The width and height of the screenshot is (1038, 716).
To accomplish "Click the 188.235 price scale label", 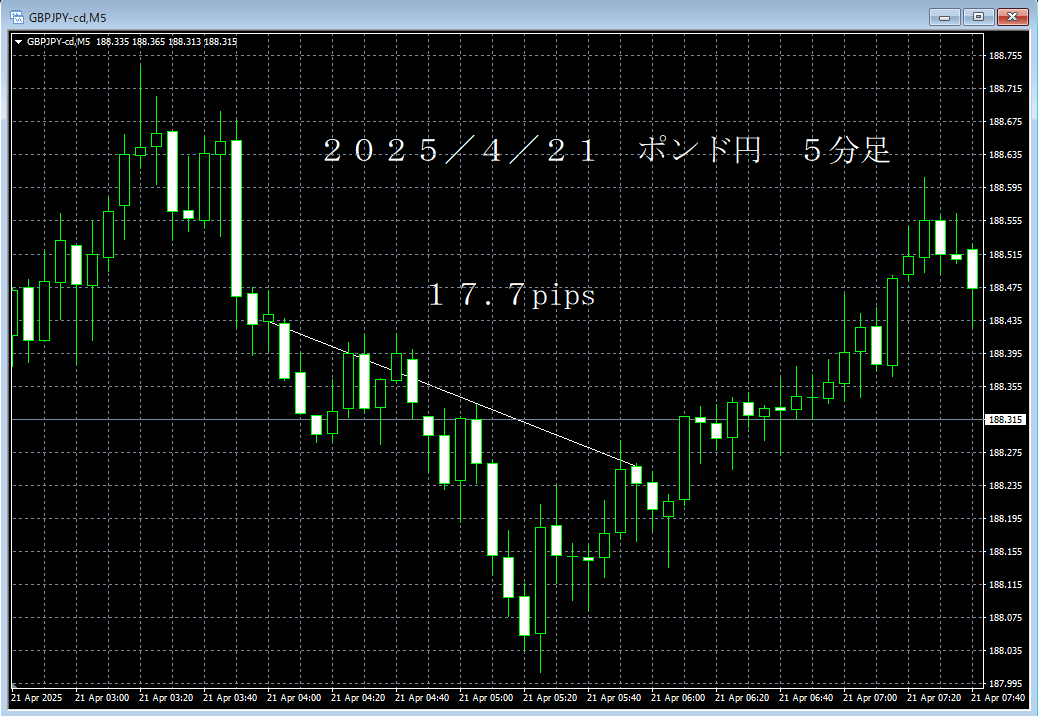I will tap(1005, 486).
